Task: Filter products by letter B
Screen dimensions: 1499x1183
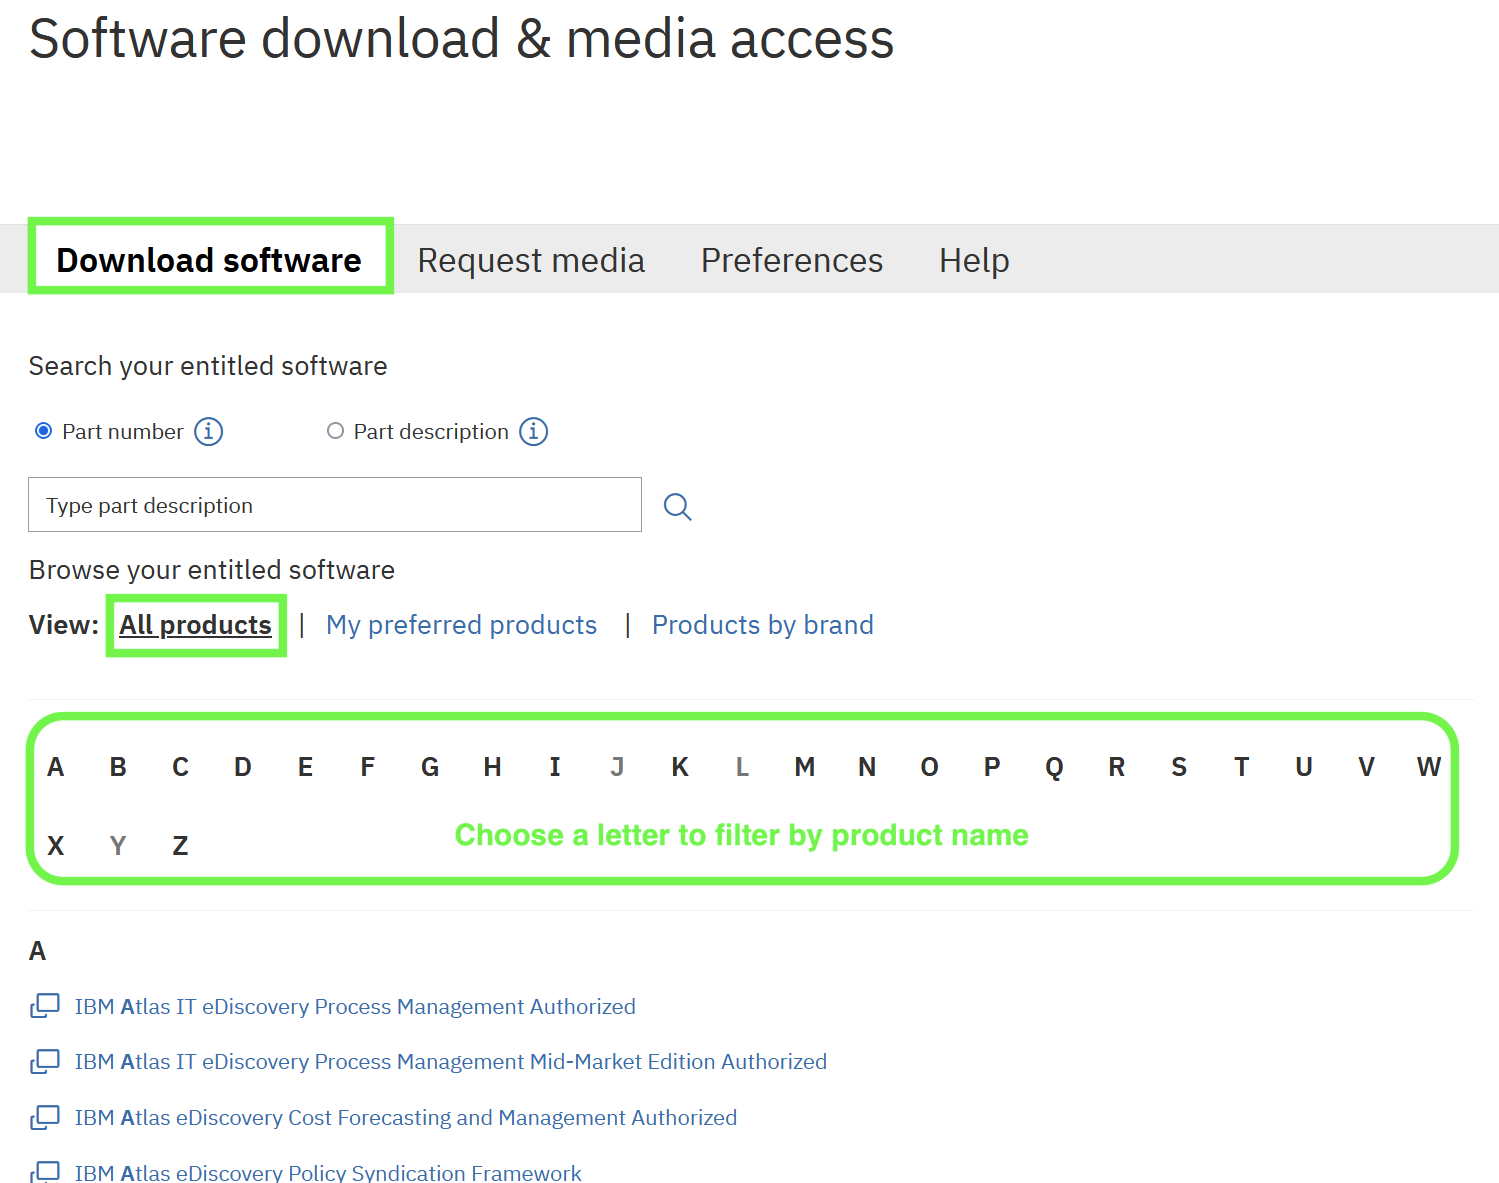Action: click(x=118, y=767)
